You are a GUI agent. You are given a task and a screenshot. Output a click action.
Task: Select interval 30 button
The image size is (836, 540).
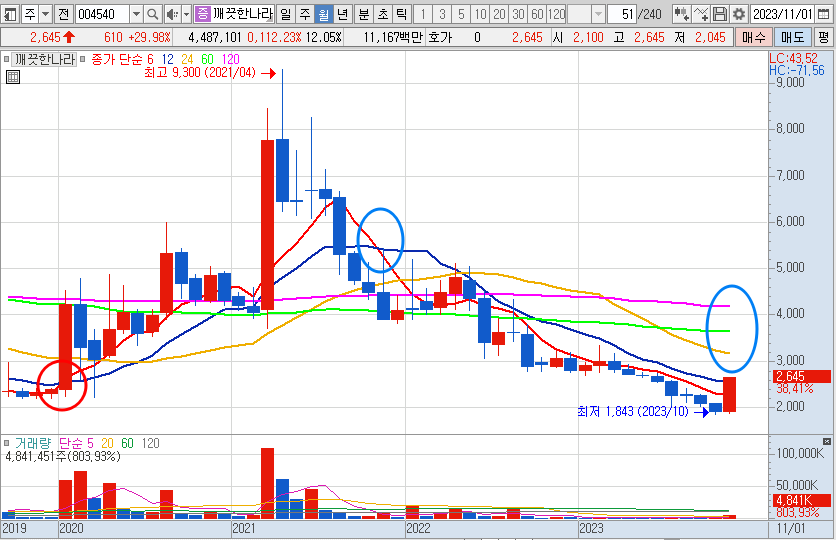pos(518,14)
